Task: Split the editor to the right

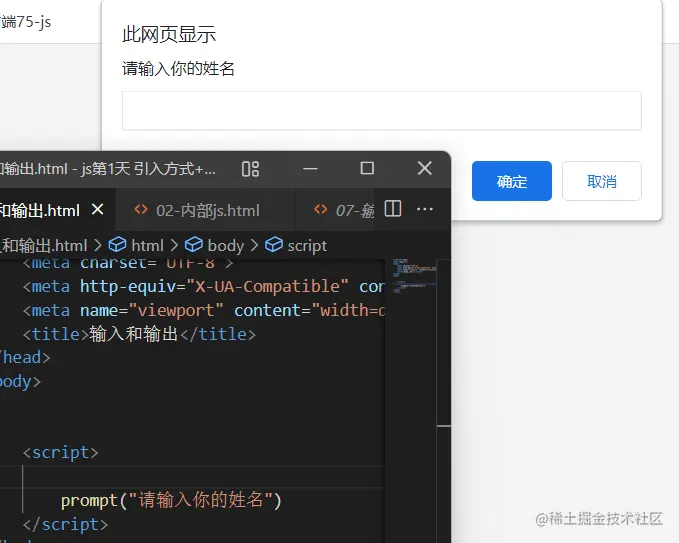Action: point(393,209)
